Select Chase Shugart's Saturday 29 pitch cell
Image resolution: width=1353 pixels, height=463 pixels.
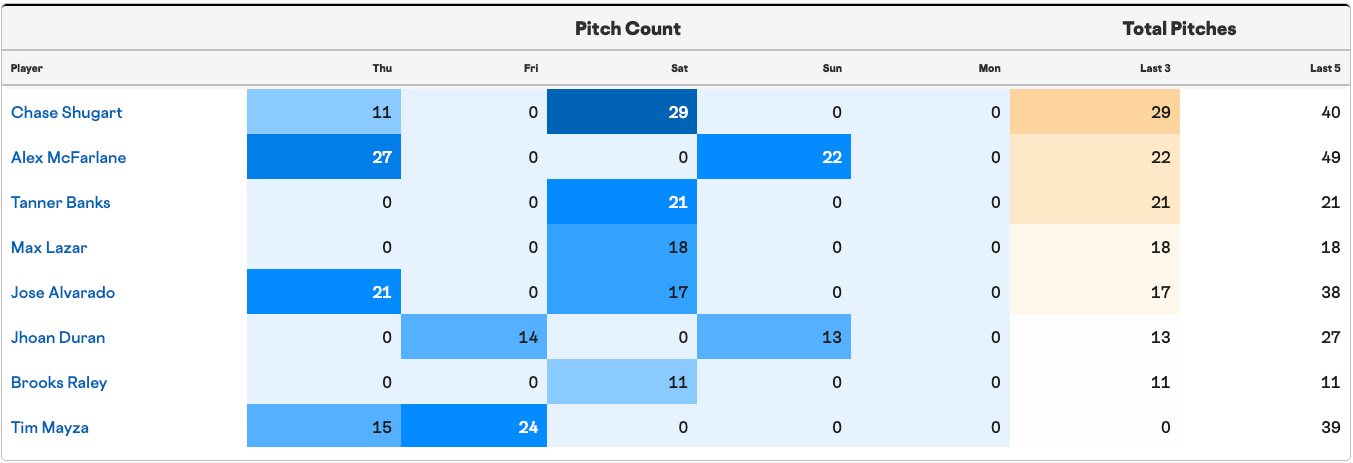pyautogui.click(x=622, y=112)
